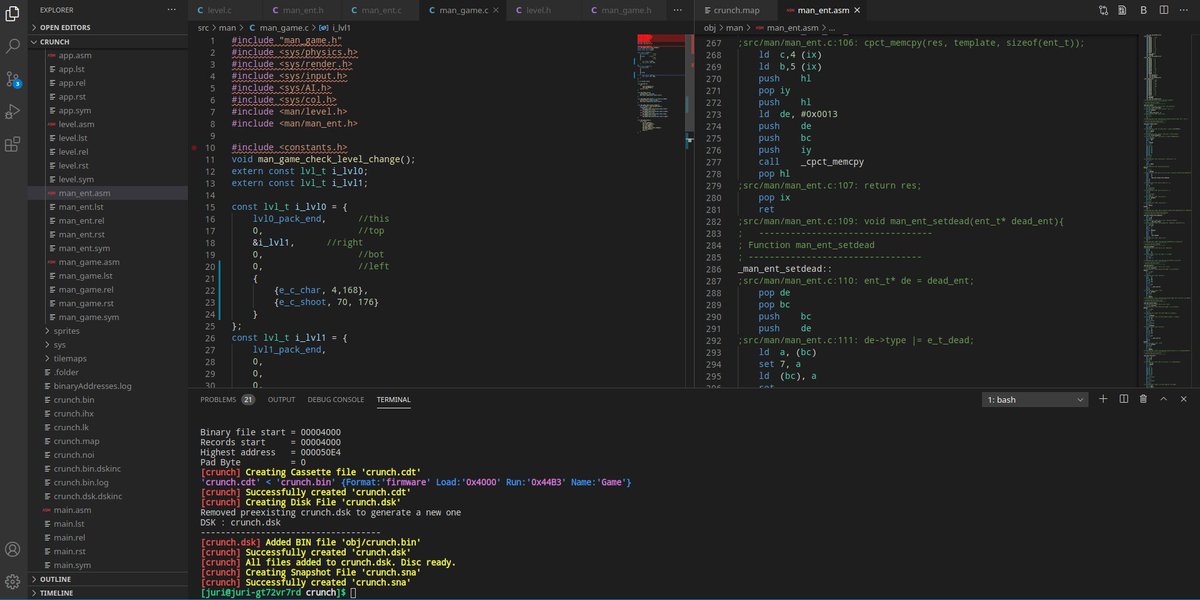Open man_game.sym in the file tree
The height and width of the screenshot is (600, 1200).
coord(88,317)
